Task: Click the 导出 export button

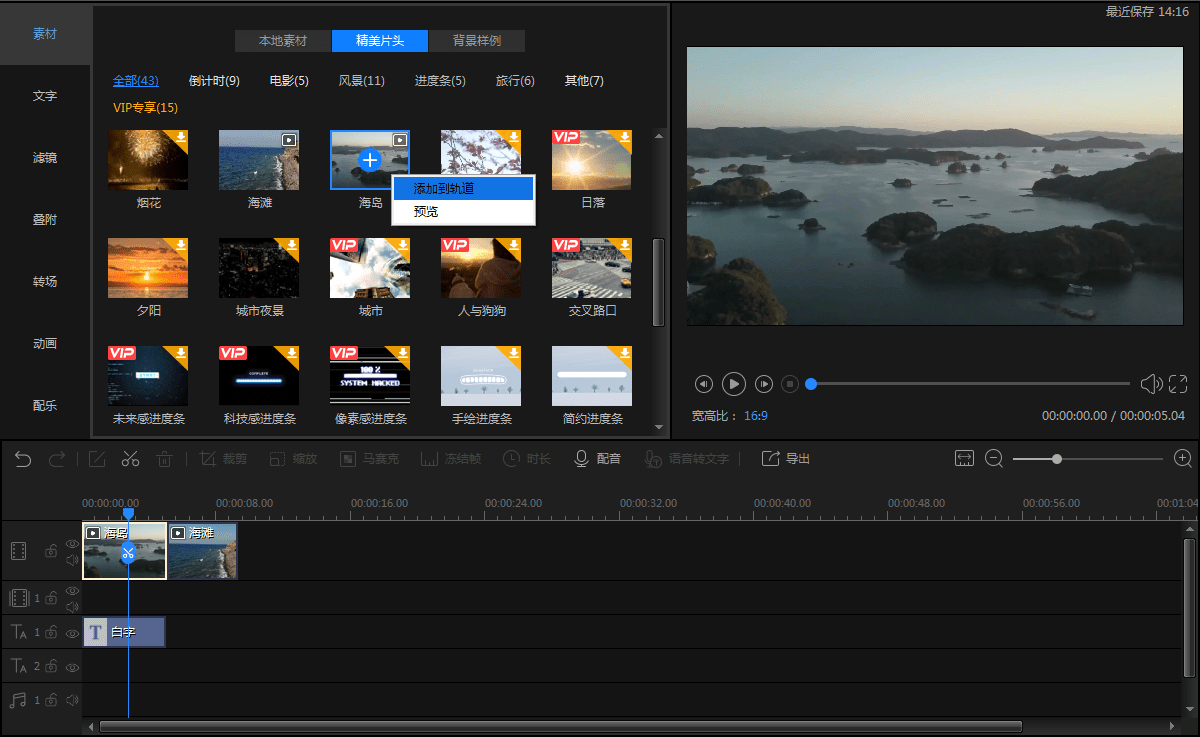Action: pos(786,459)
